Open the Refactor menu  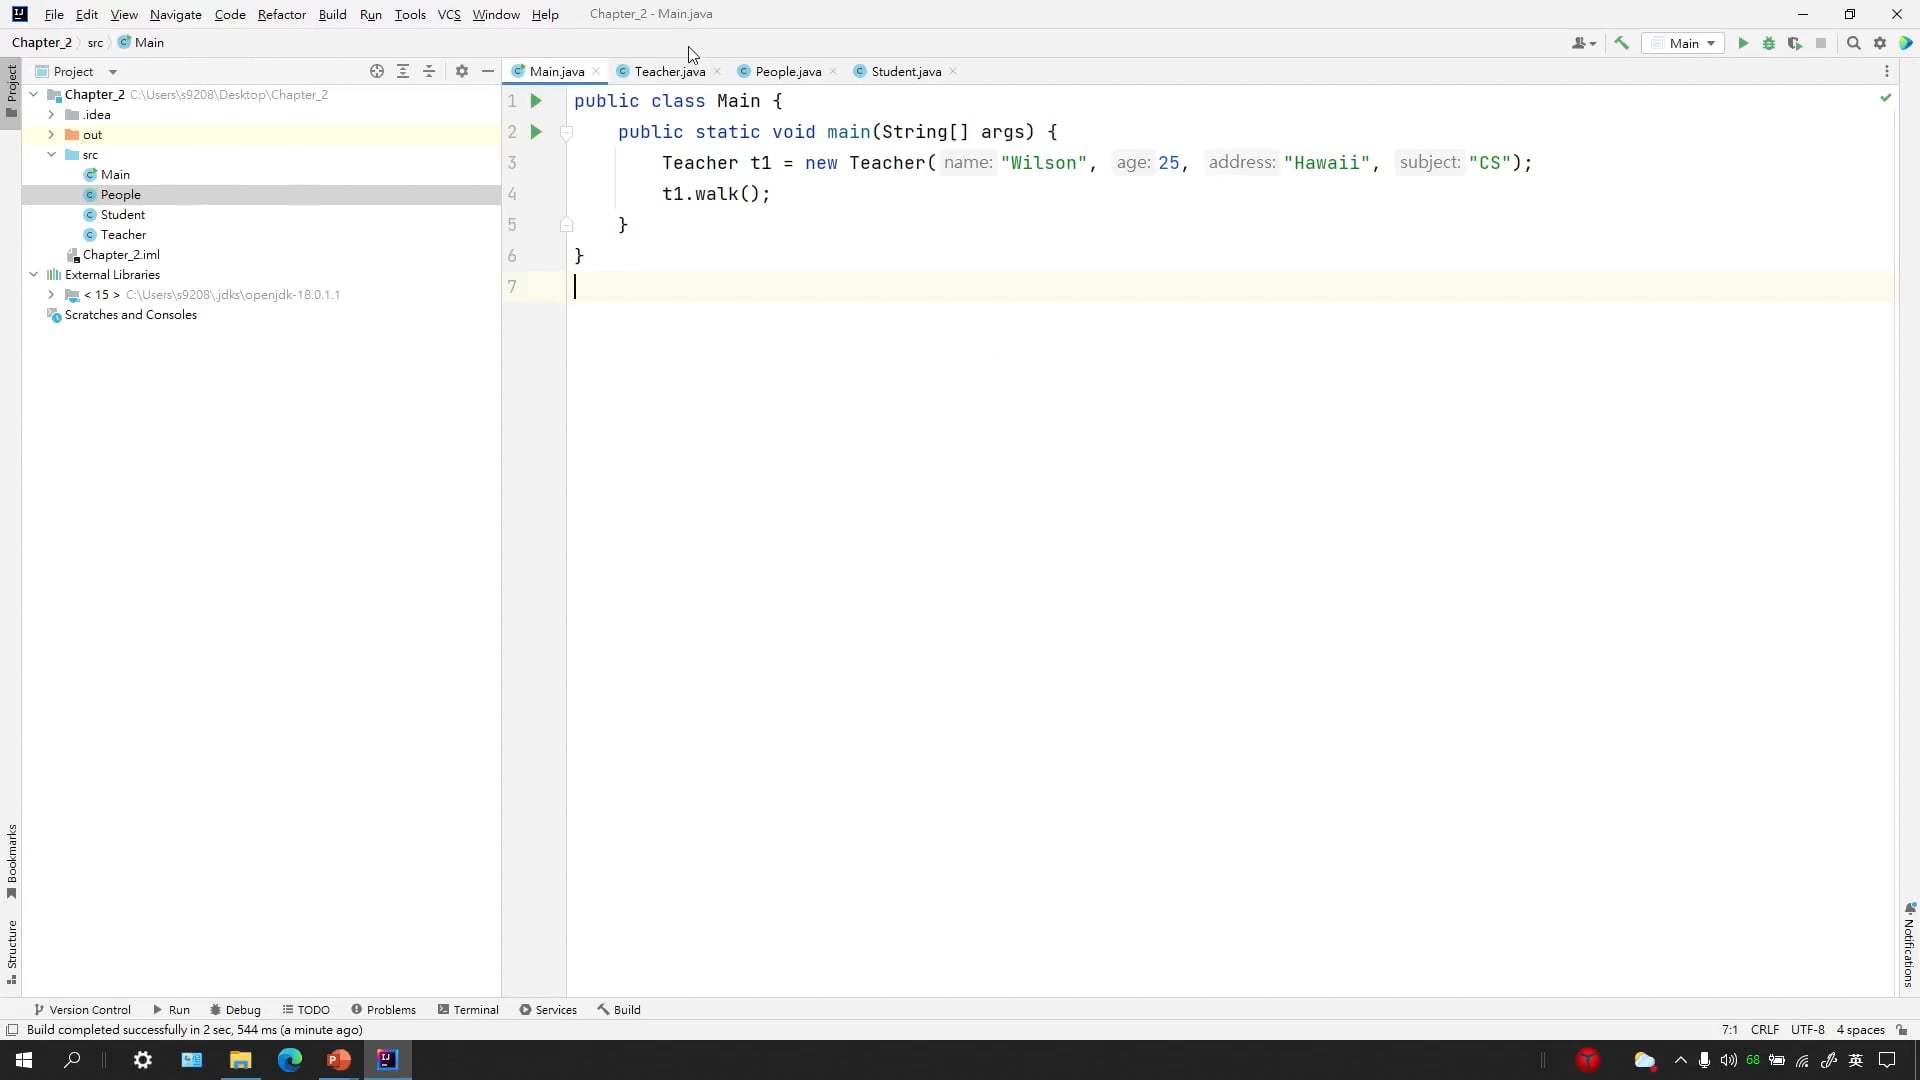tap(281, 14)
